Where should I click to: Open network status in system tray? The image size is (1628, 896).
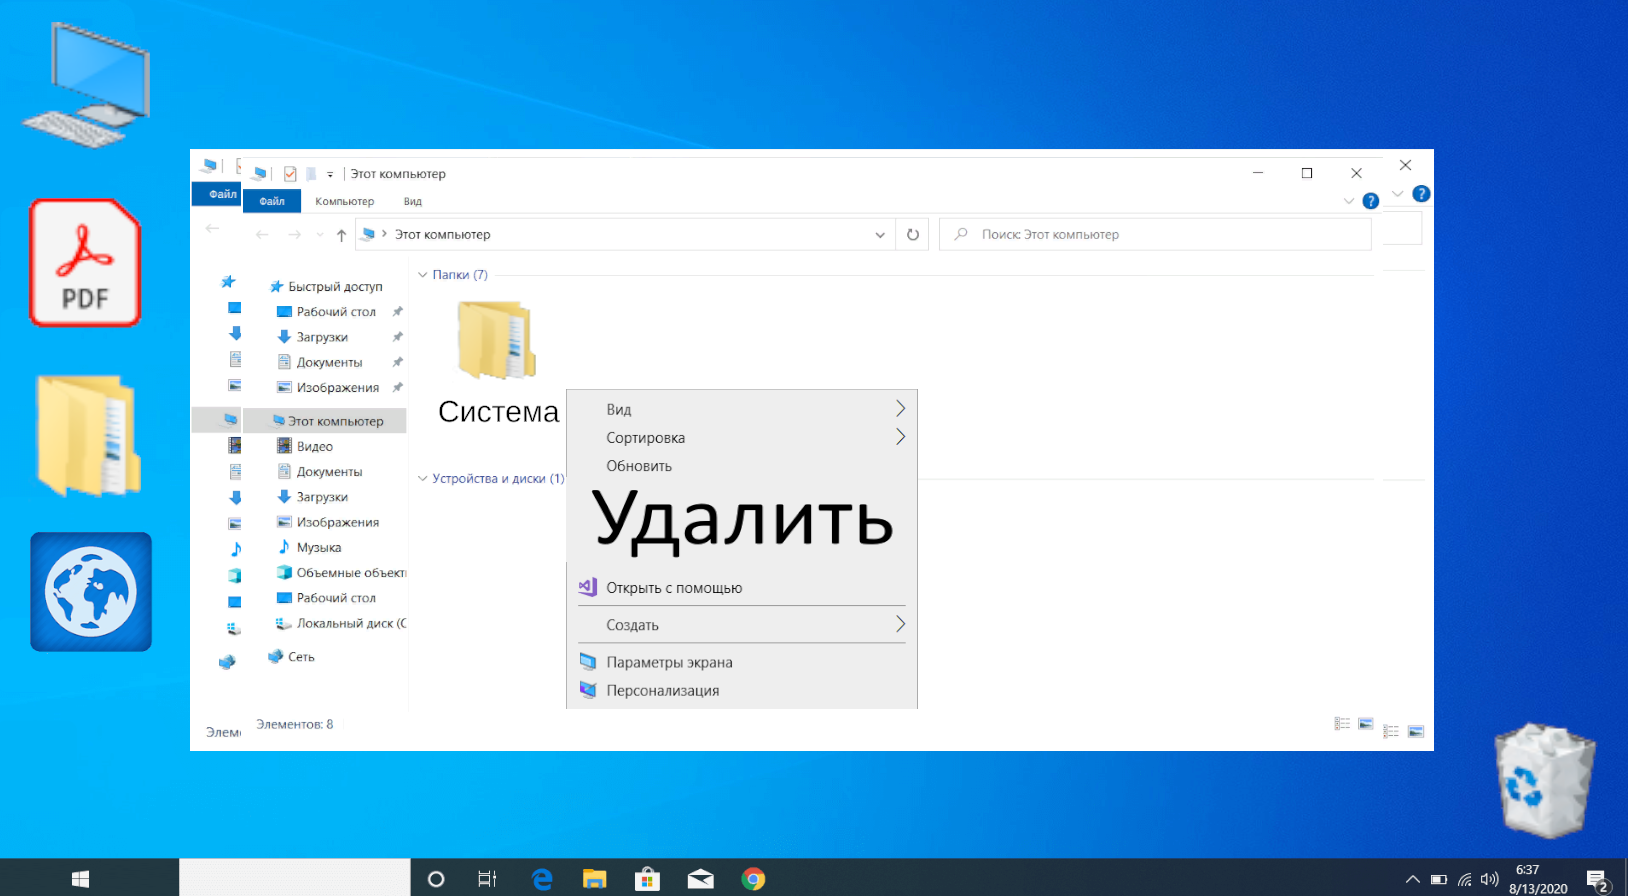tap(1465, 880)
